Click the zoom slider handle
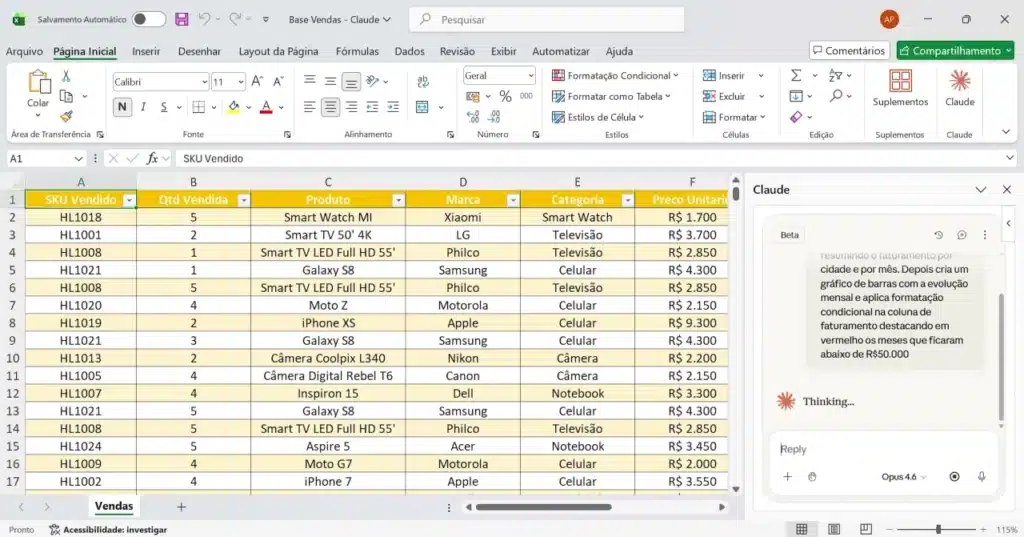This screenshot has width=1024, height=537. click(938, 529)
